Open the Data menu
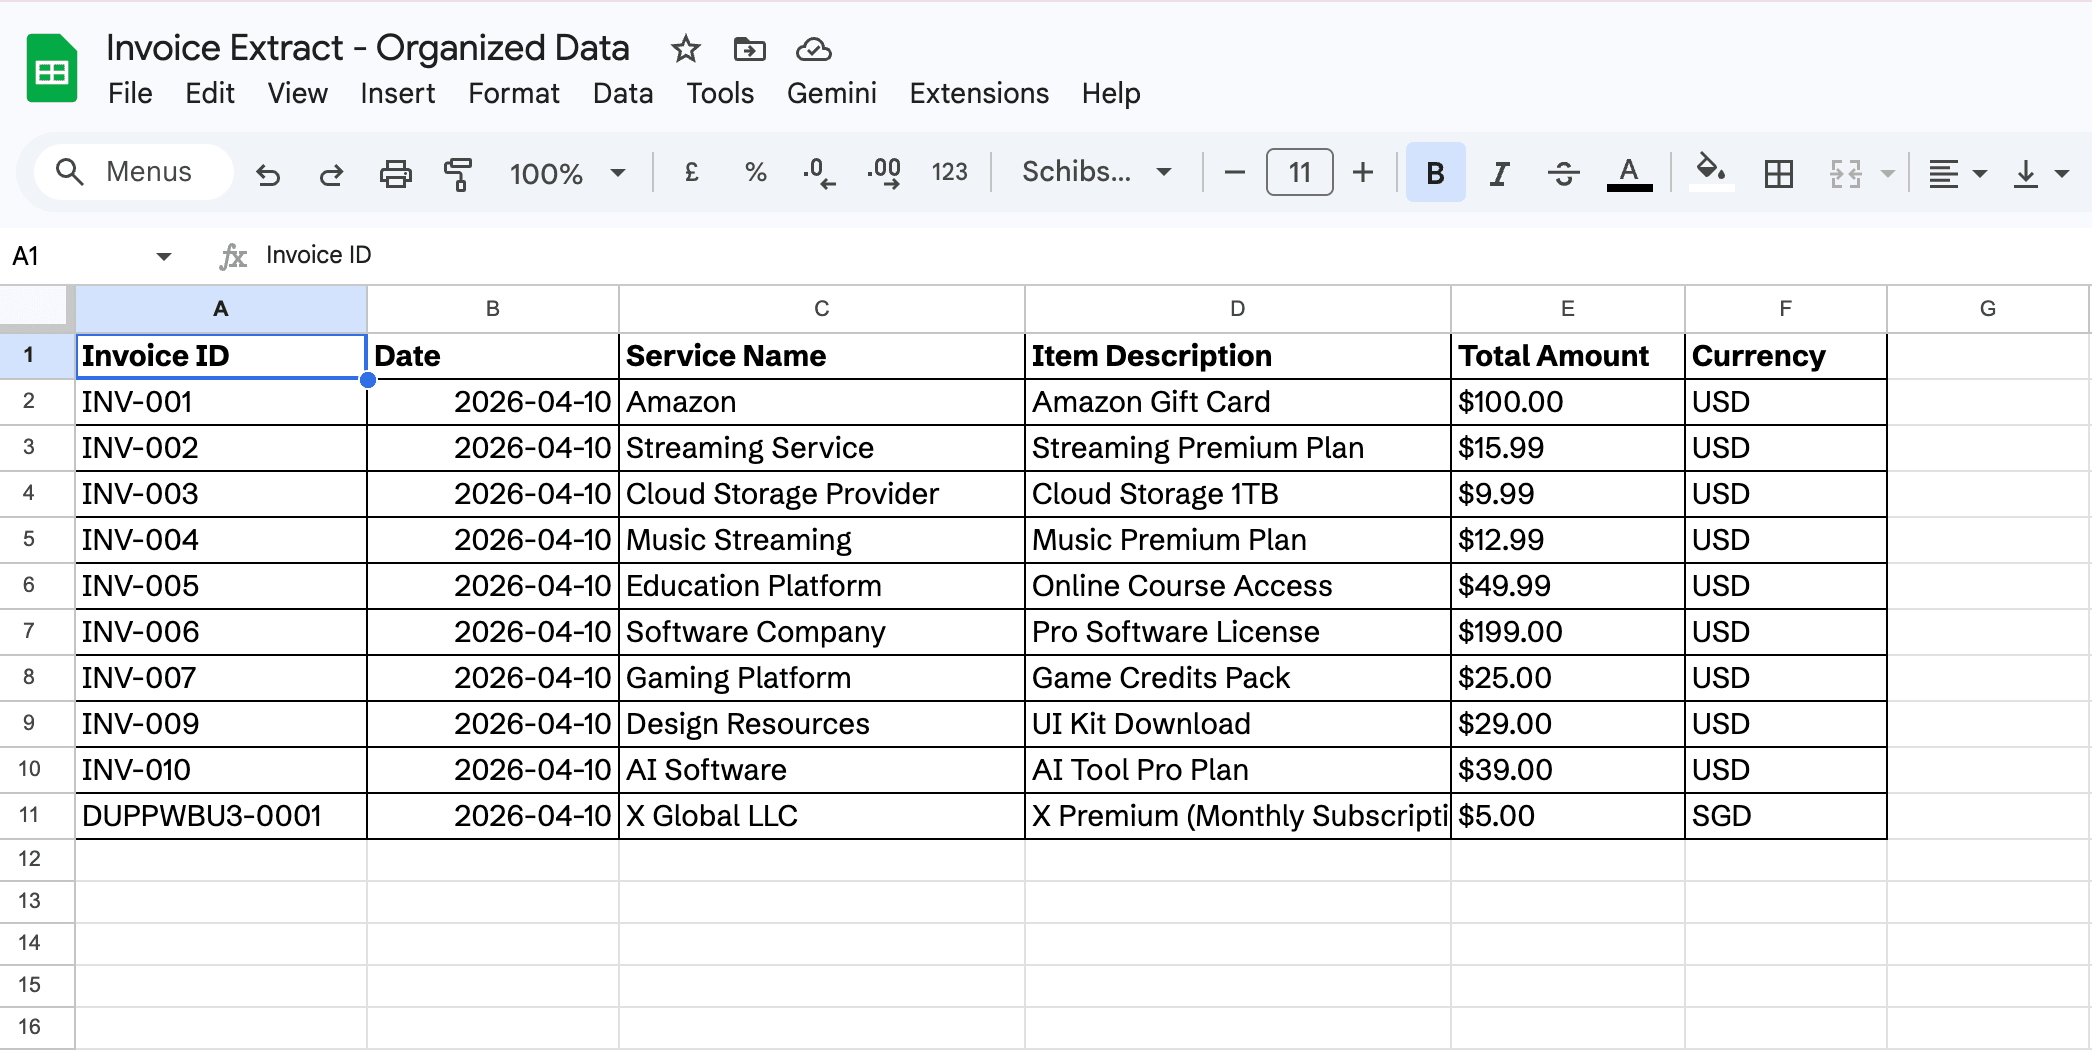The height and width of the screenshot is (1050, 2092). click(623, 93)
